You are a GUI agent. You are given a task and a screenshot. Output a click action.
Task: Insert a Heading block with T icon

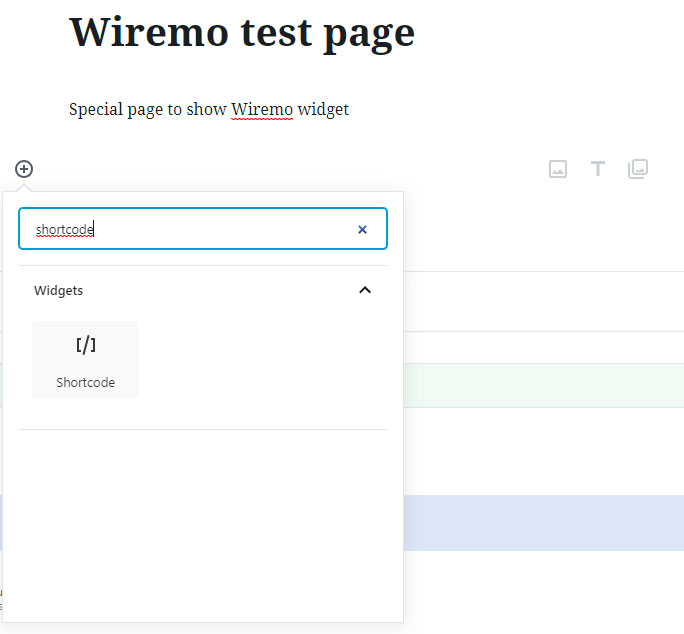(x=598, y=168)
